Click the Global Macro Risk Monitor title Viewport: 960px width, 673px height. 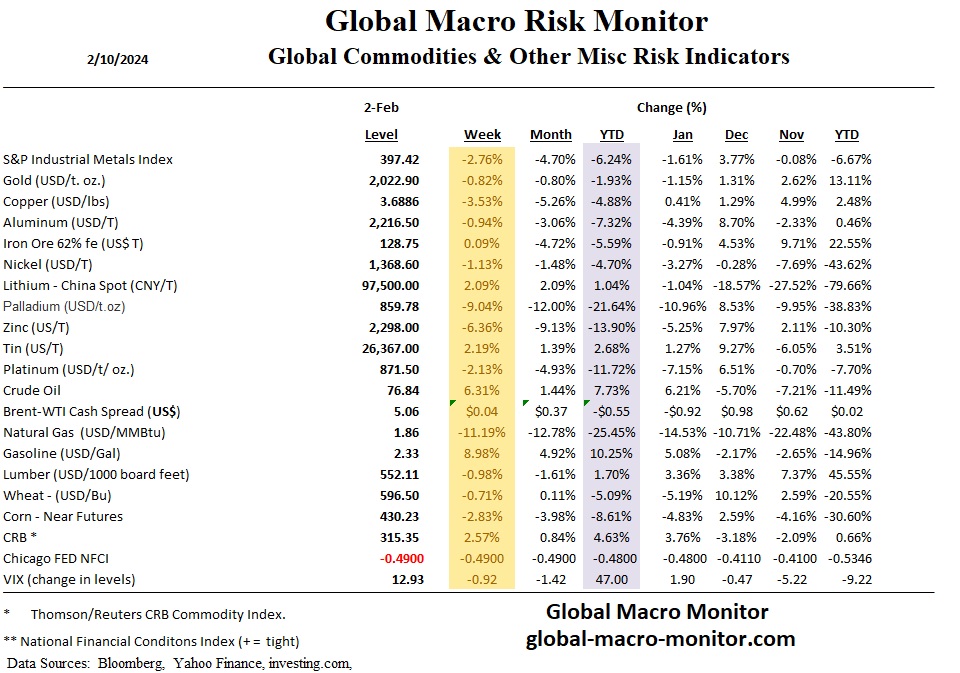point(516,21)
